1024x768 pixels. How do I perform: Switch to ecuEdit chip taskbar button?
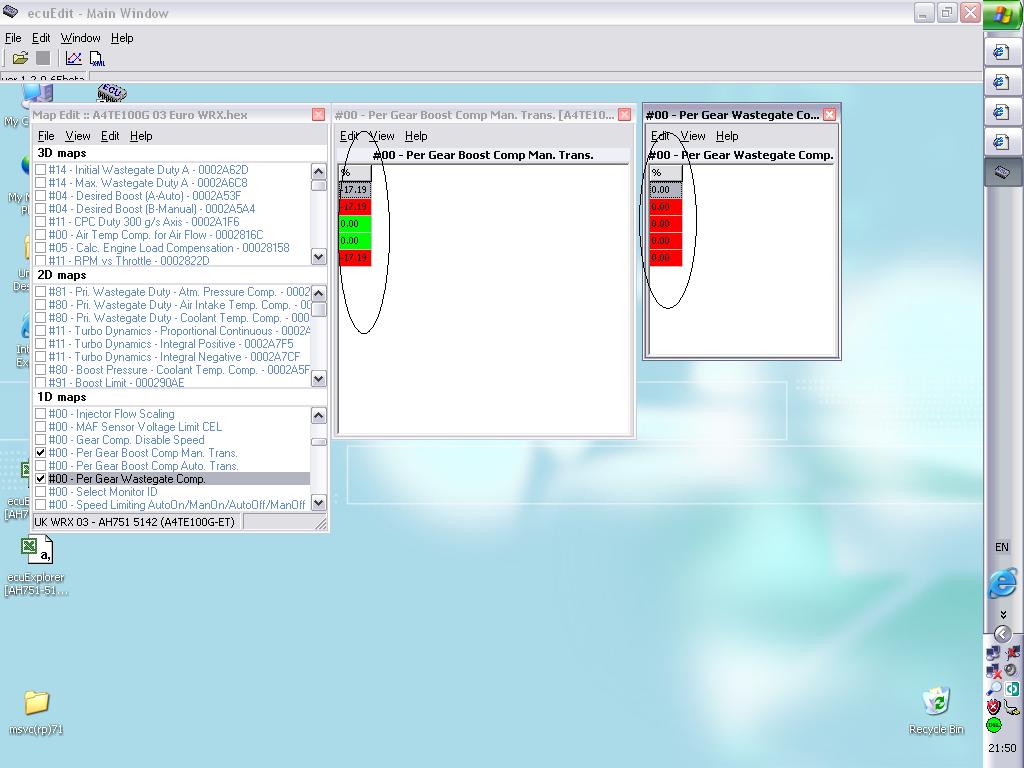pyautogui.click(x=1002, y=172)
